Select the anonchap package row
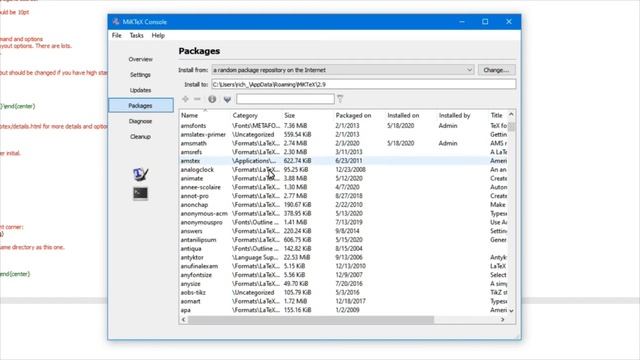The image size is (640, 360). coord(344,205)
